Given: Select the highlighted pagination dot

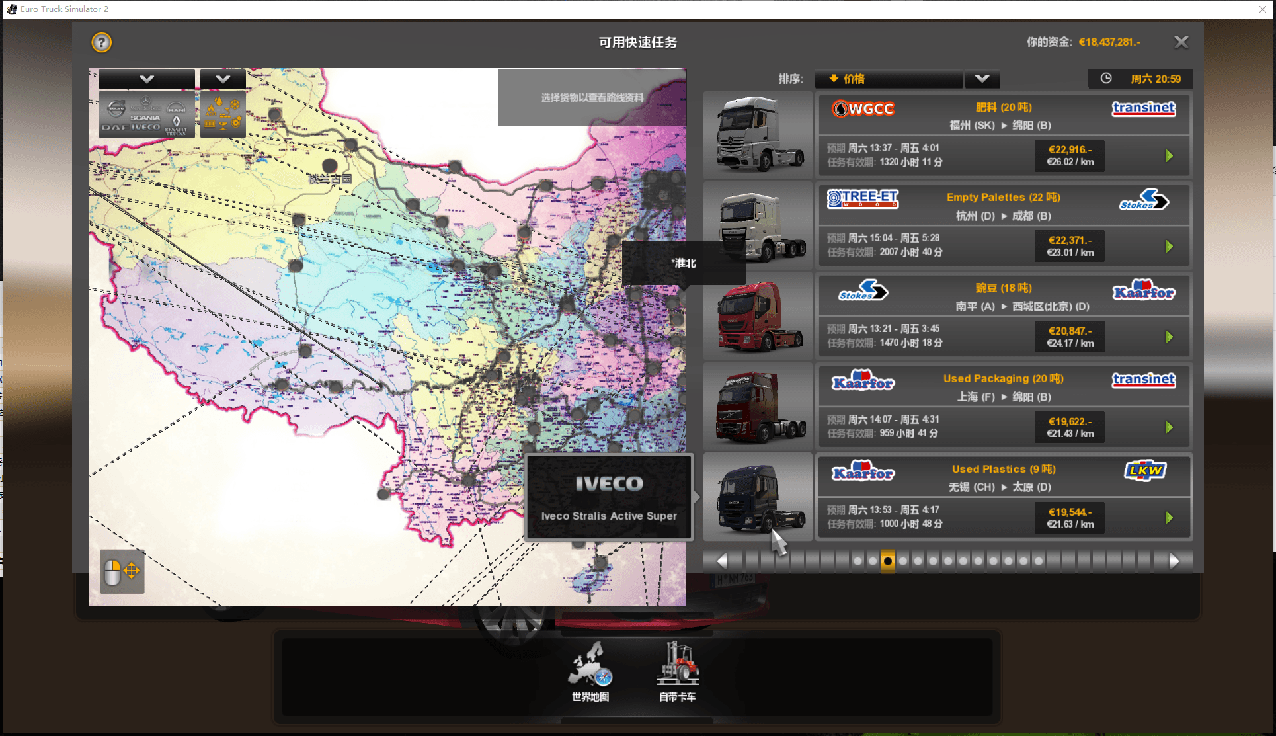Looking at the screenshot, I should pos(887,561).
